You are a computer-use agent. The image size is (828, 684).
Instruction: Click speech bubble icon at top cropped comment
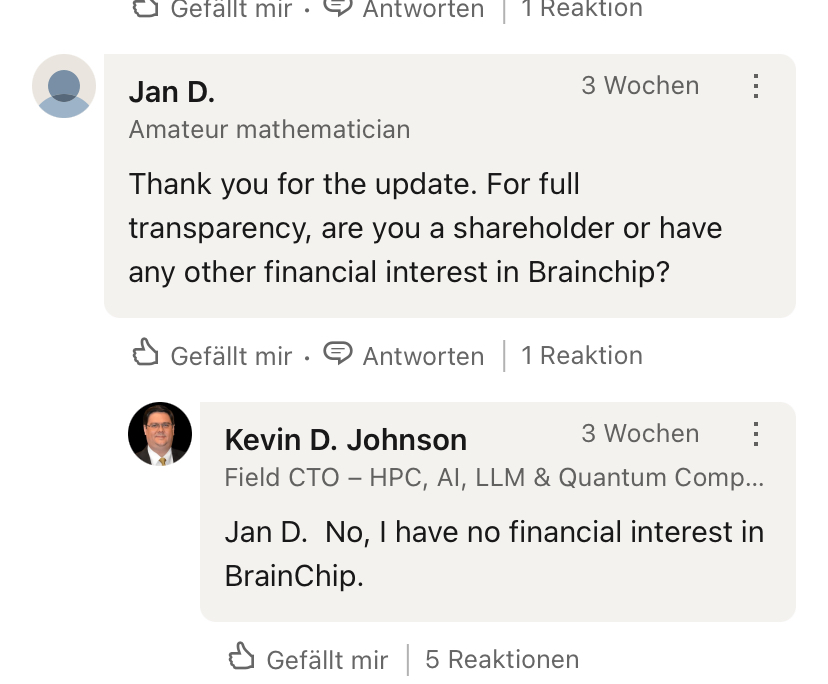click(339, 8)
